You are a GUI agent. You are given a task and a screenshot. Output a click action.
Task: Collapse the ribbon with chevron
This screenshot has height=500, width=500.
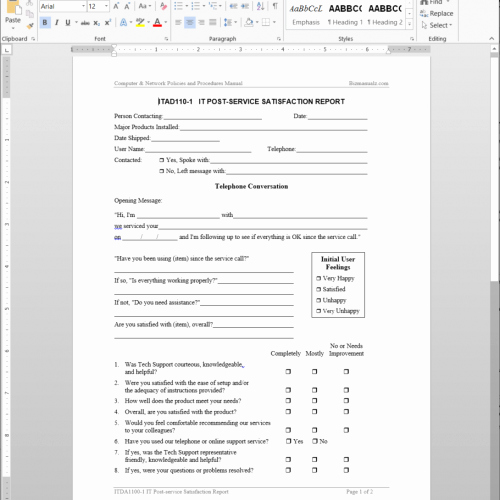pyautogui.click(x=492, y=39)
